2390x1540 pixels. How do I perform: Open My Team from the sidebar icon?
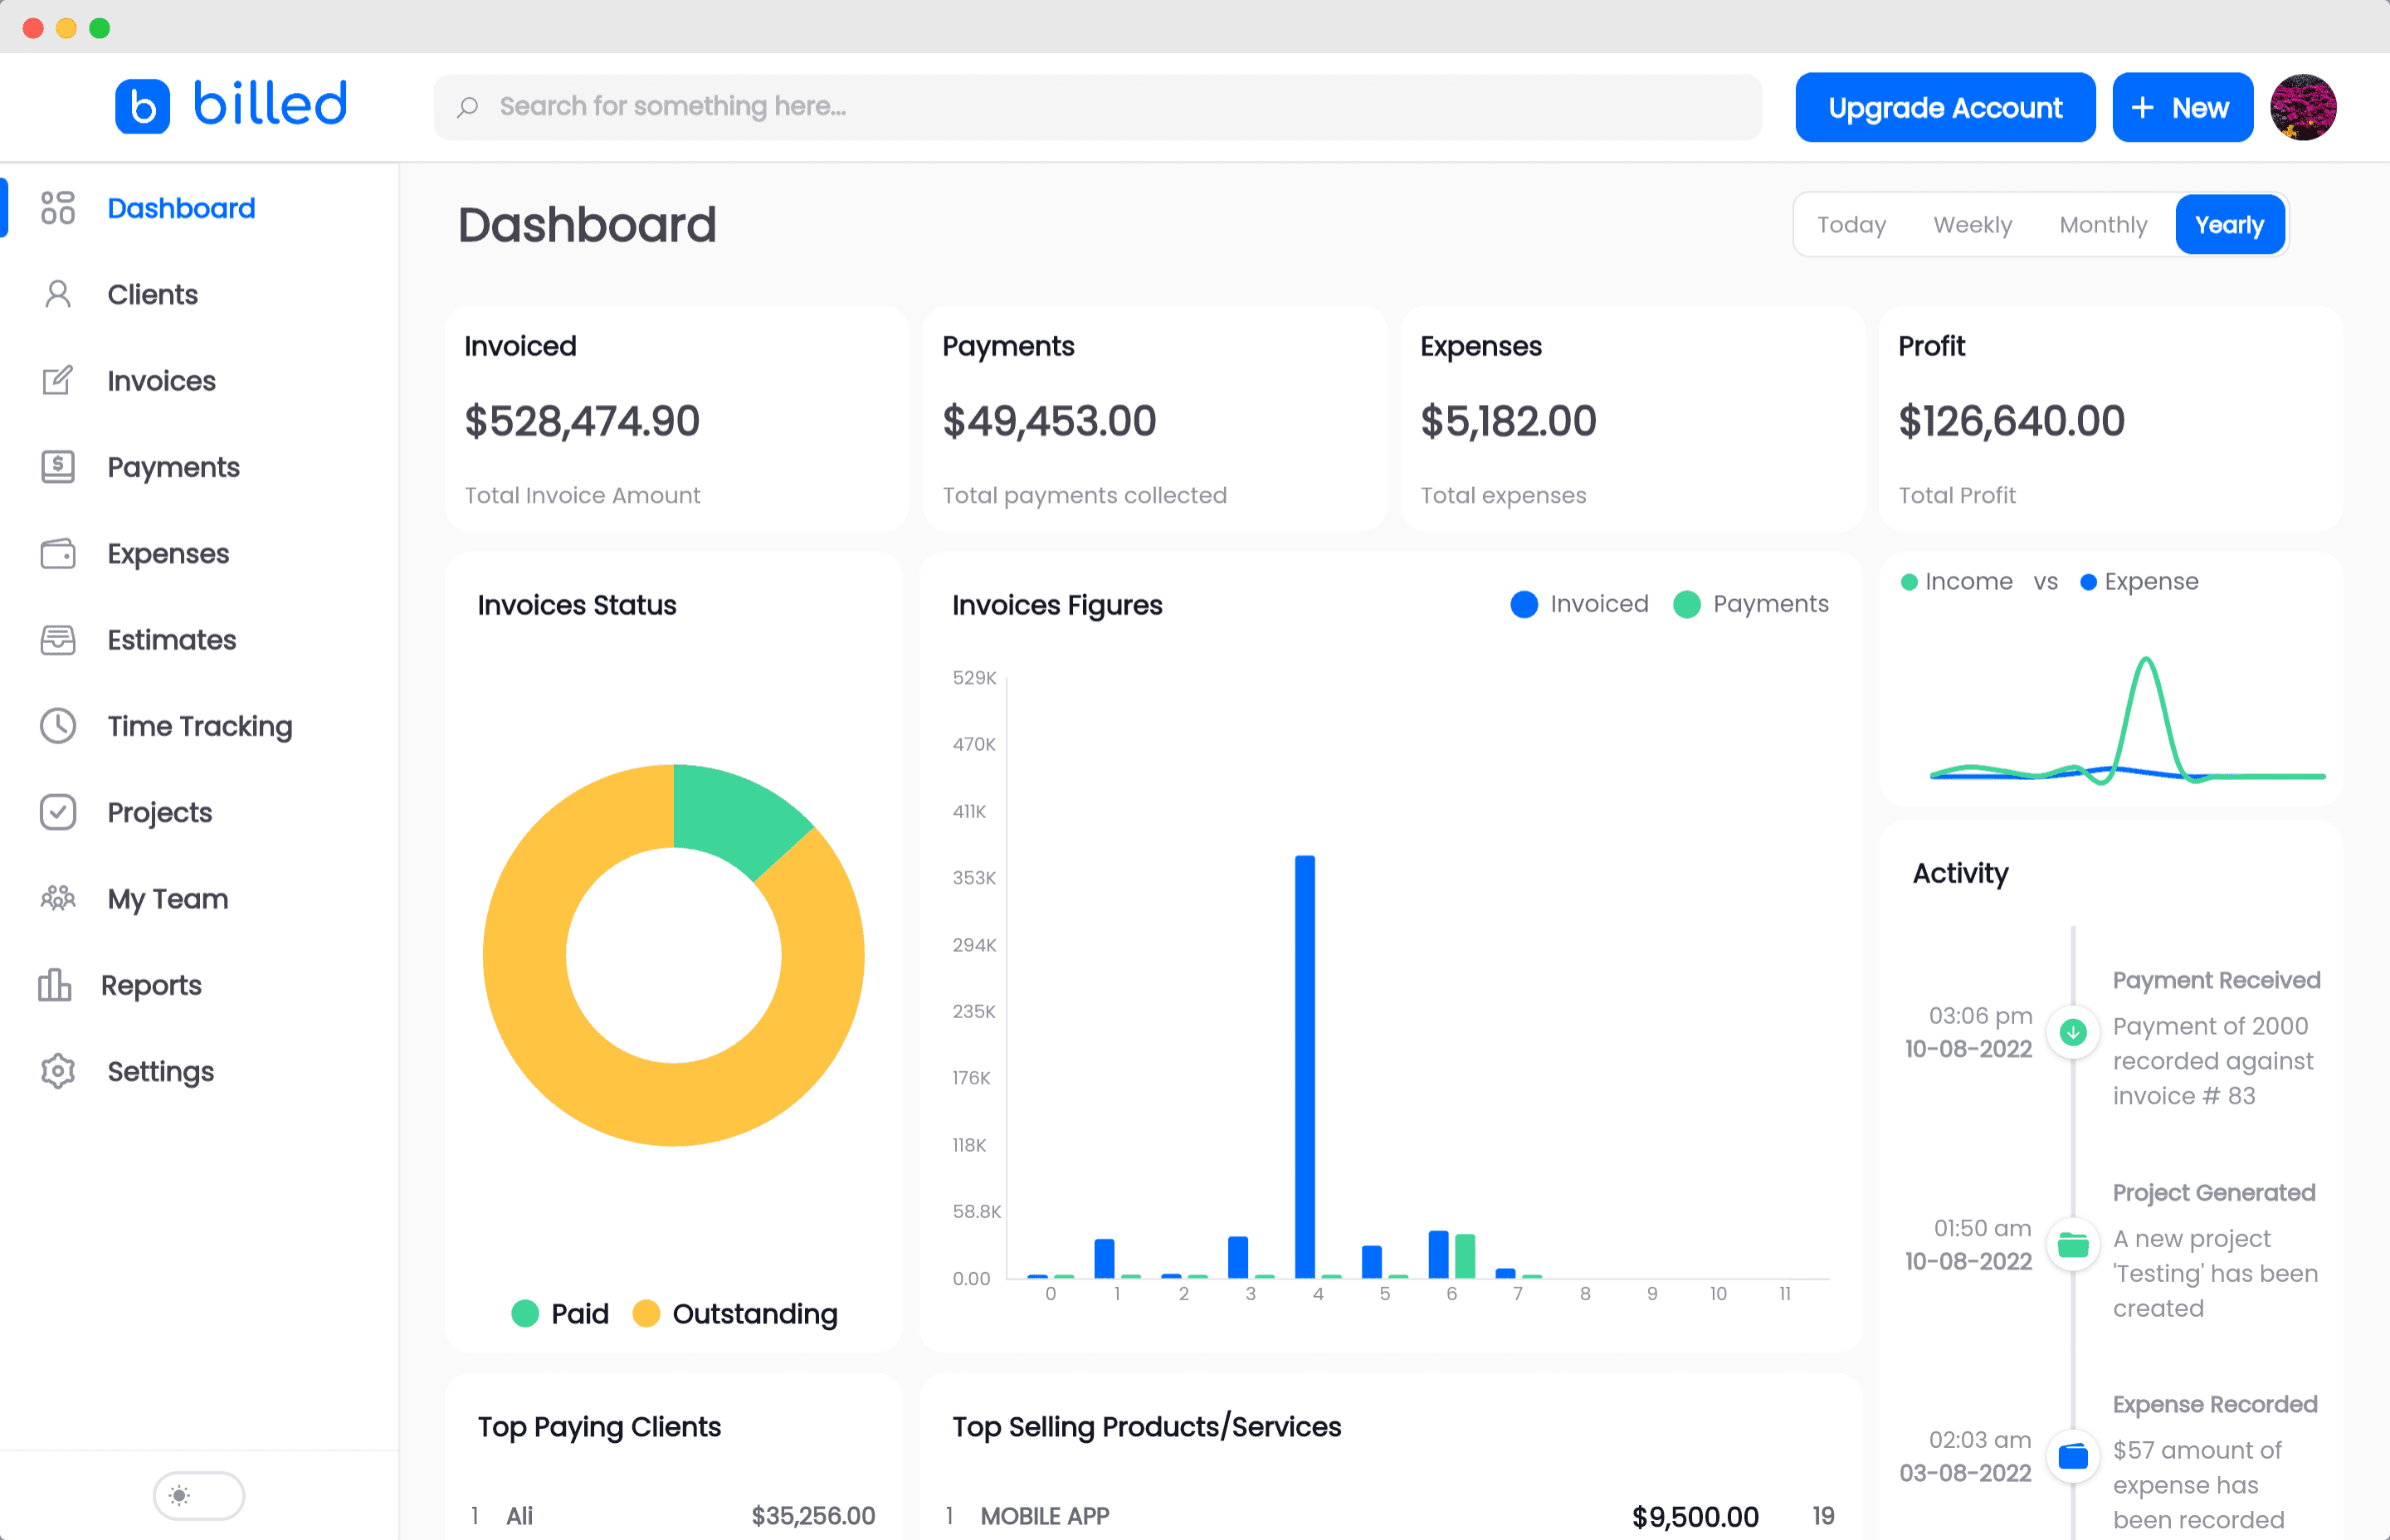(x=58, y=898)
